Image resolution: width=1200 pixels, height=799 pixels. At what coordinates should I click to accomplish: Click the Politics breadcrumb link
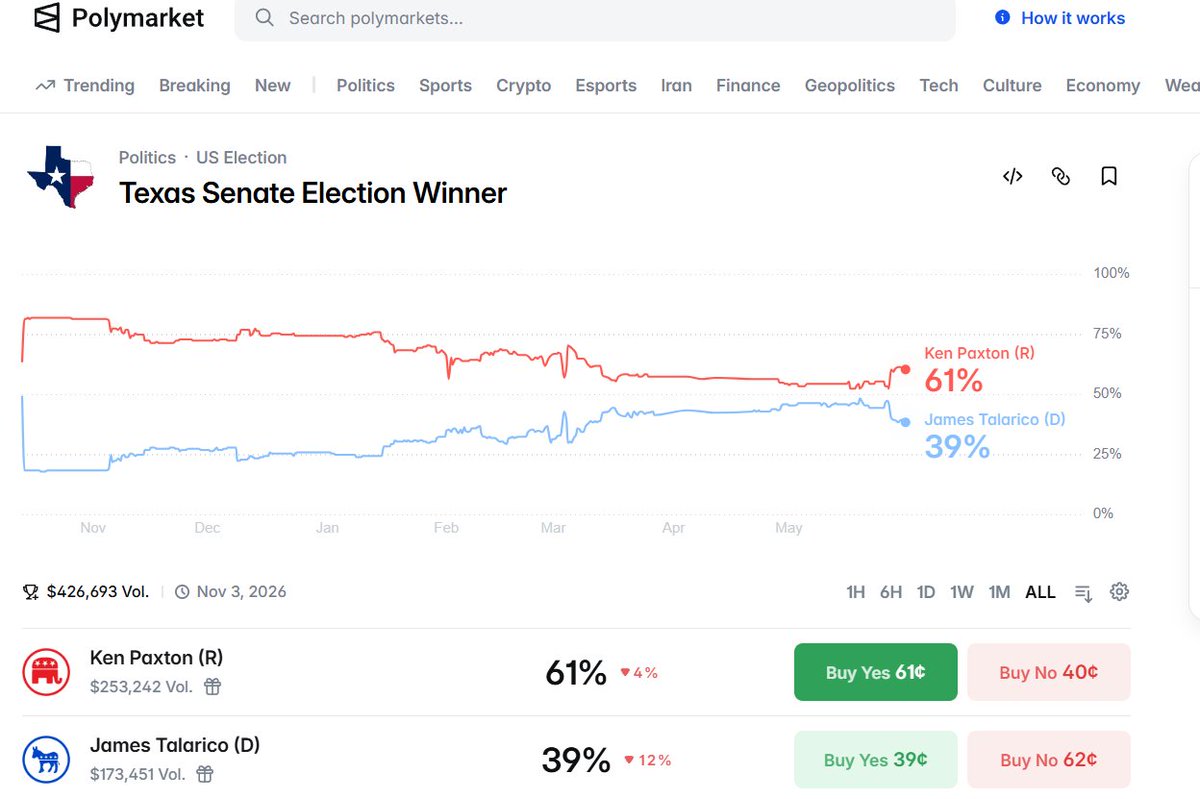coord(147,157)
